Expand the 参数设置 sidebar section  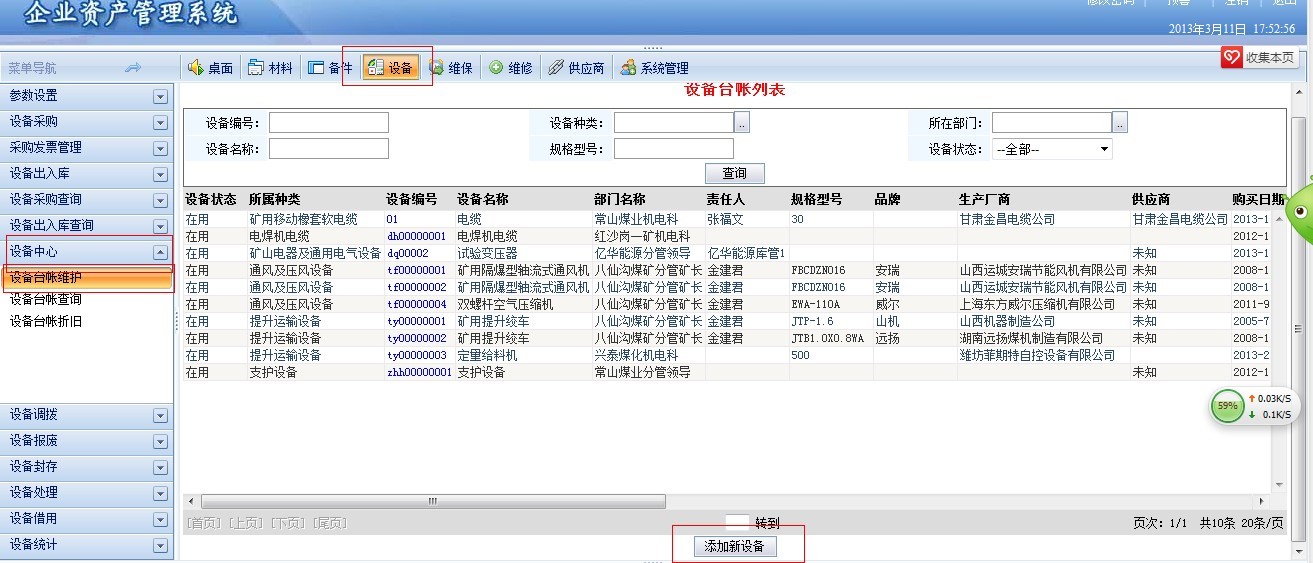click(160, 96)
